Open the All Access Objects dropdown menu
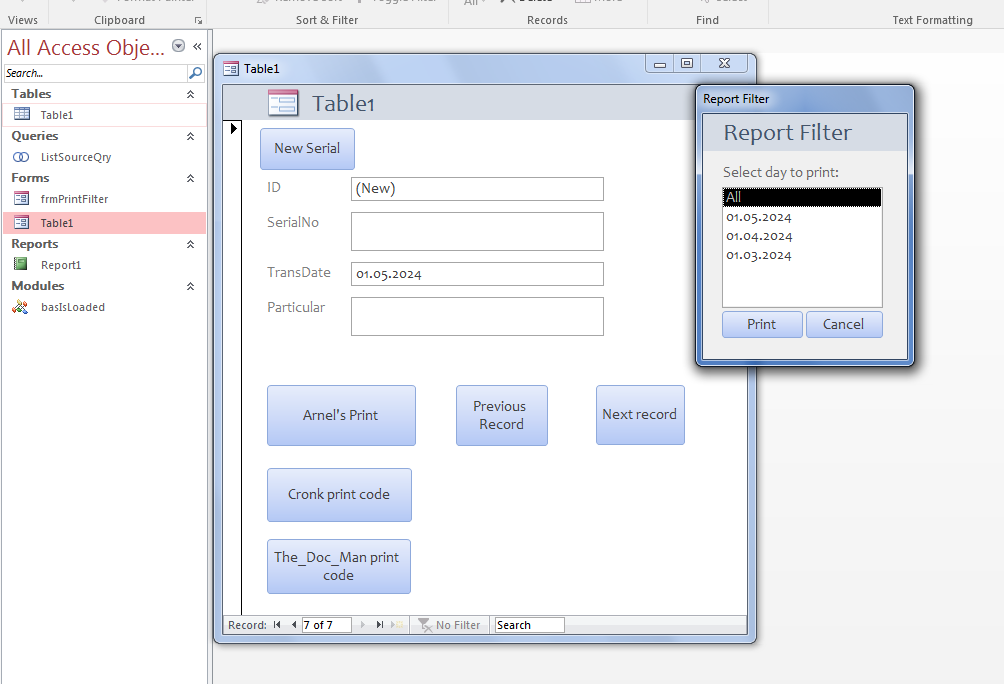This screenshot has height=684, width=1004. click(178, 46)
